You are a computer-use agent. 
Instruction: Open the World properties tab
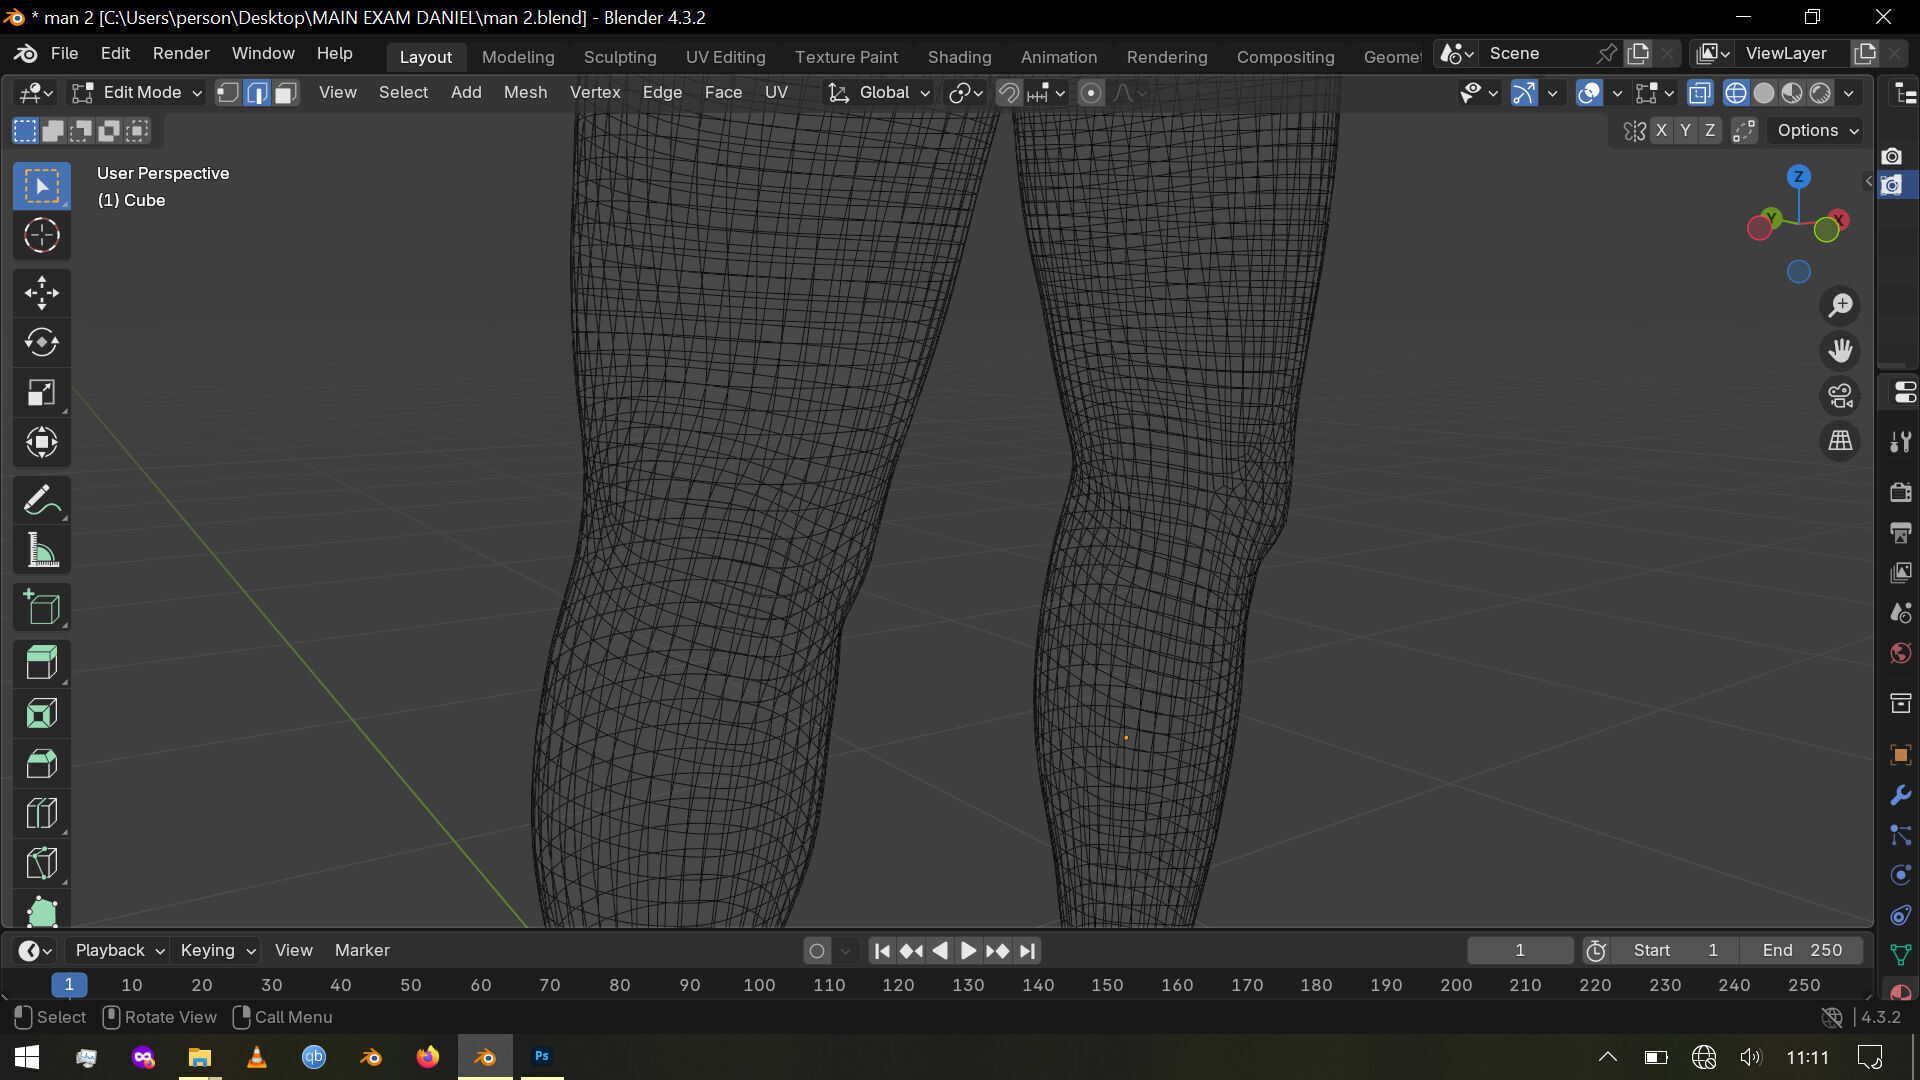pos(1900,653)
